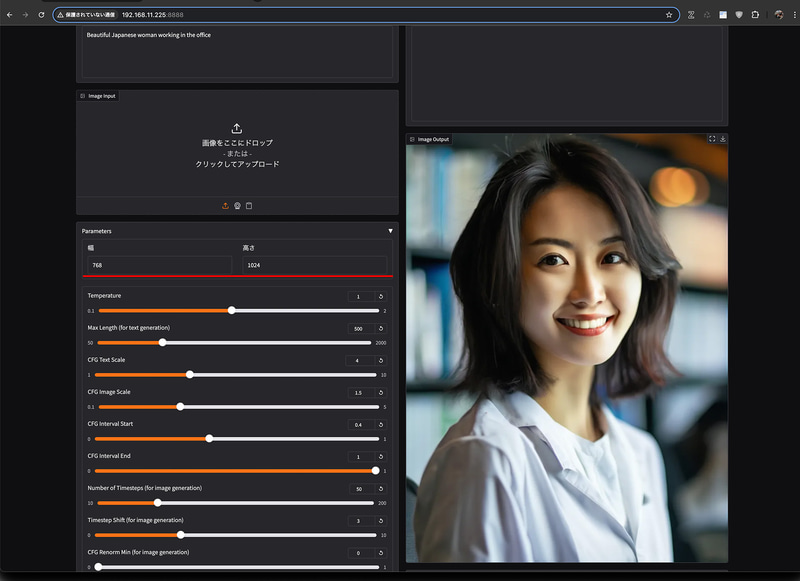Click the Timestep Shift number box showing 3

coord(362,521)
